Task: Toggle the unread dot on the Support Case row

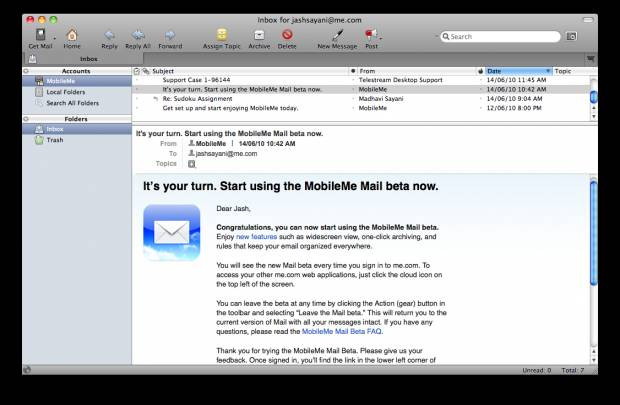Action: (x=353, y=80)
